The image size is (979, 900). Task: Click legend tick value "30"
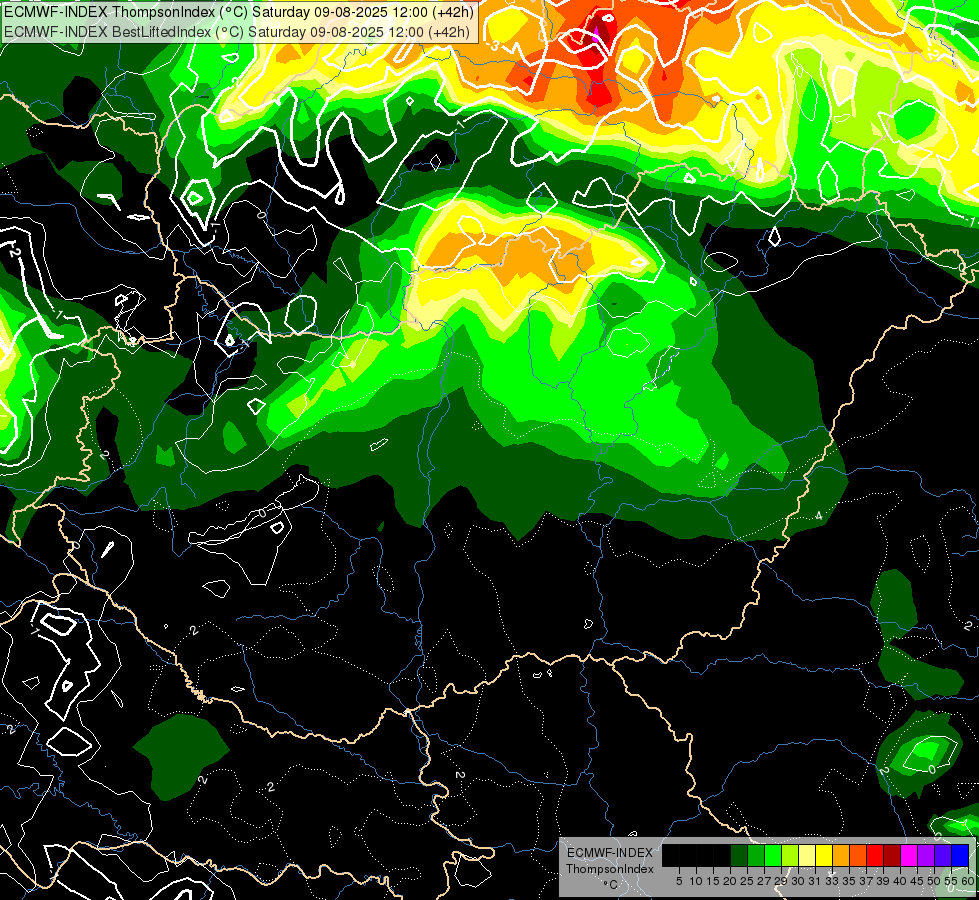[x=799, y=881]
